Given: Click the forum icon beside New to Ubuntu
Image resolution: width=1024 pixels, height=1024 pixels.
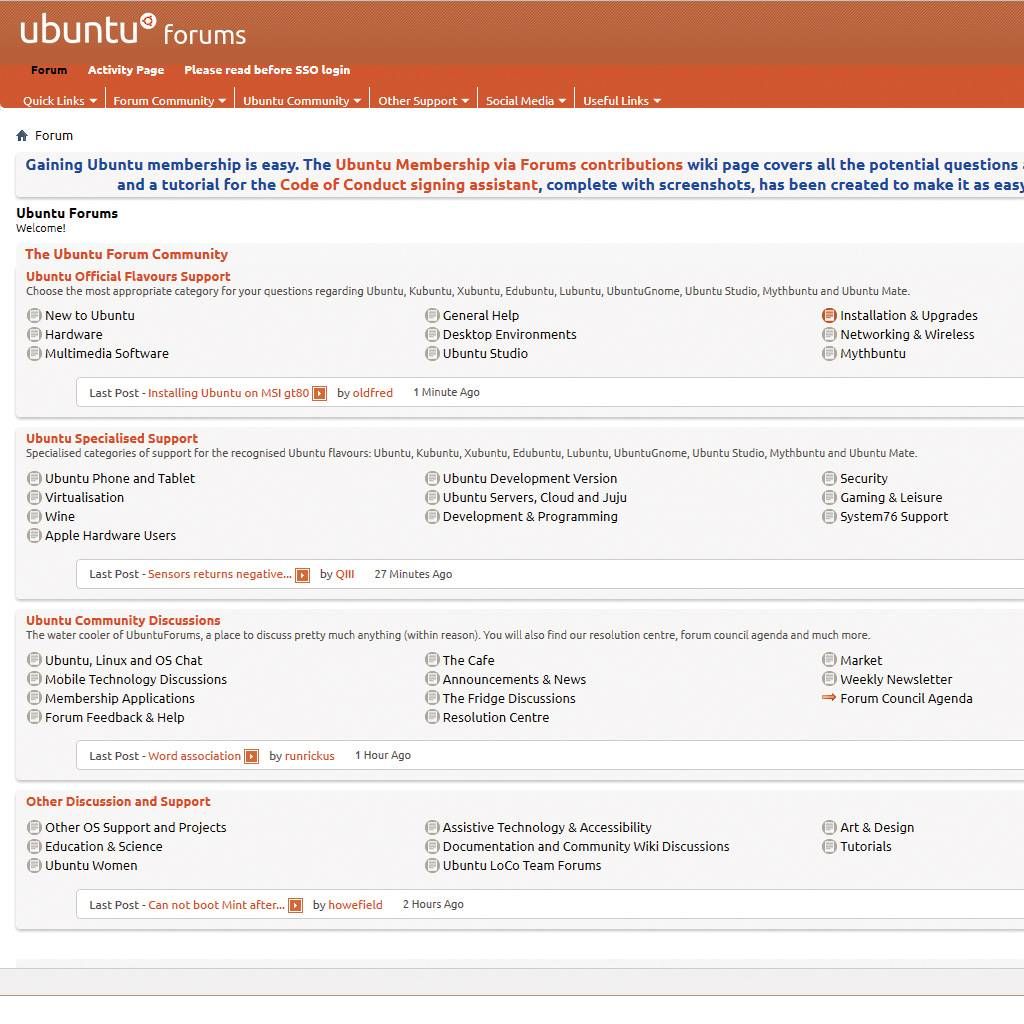Looking at the screenshot, I should (34, 315).
